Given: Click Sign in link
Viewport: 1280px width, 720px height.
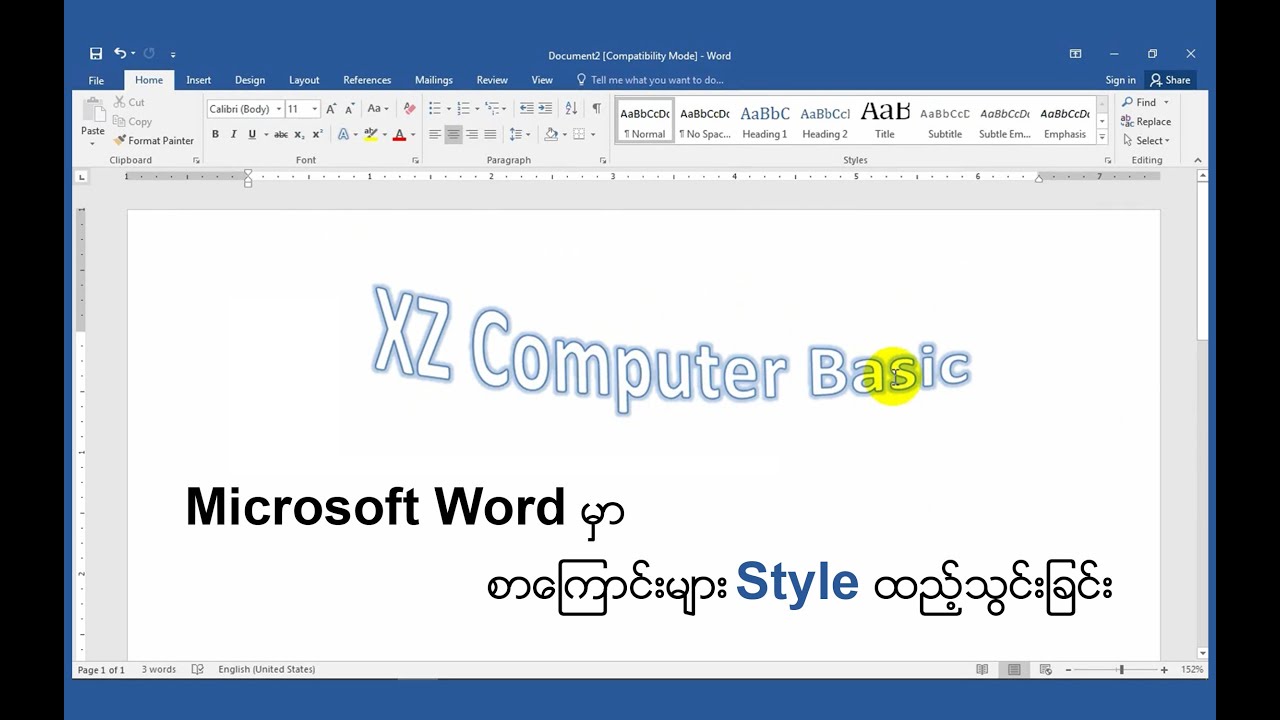Looking at the screenshot, I should 1120,80.
